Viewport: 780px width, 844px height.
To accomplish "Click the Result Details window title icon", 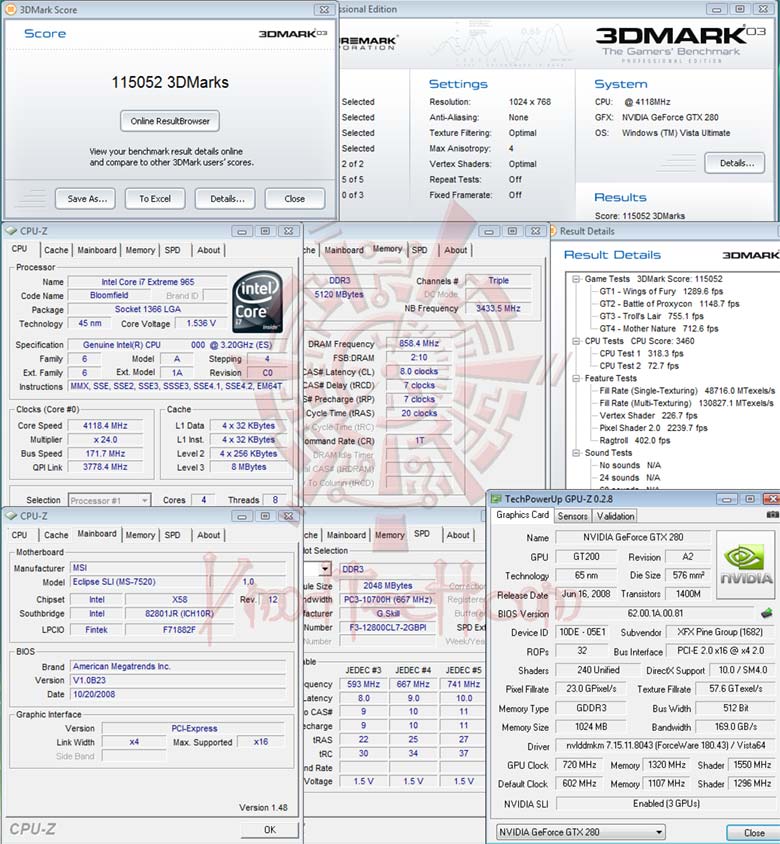I will coord(553,231).
